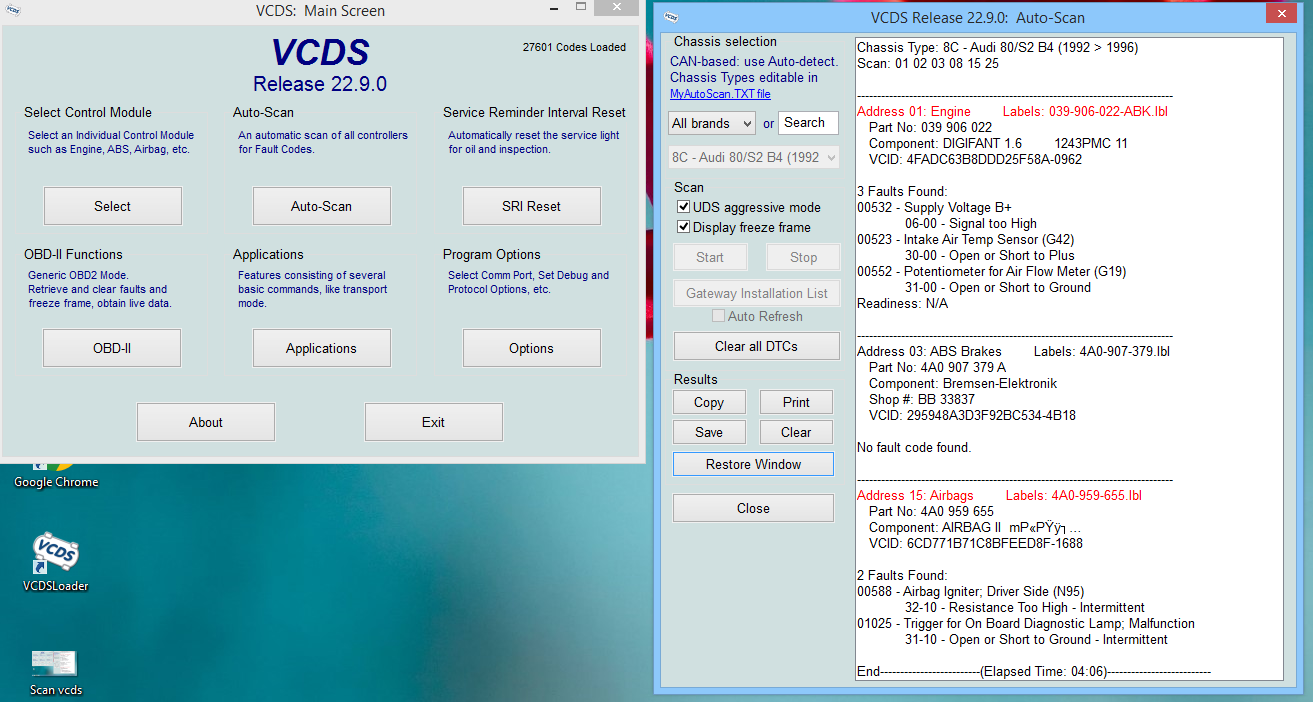Click Part No: 4A0 907 379 A line
Viewport: 1313px width, 702px height.
click(937, 367)
